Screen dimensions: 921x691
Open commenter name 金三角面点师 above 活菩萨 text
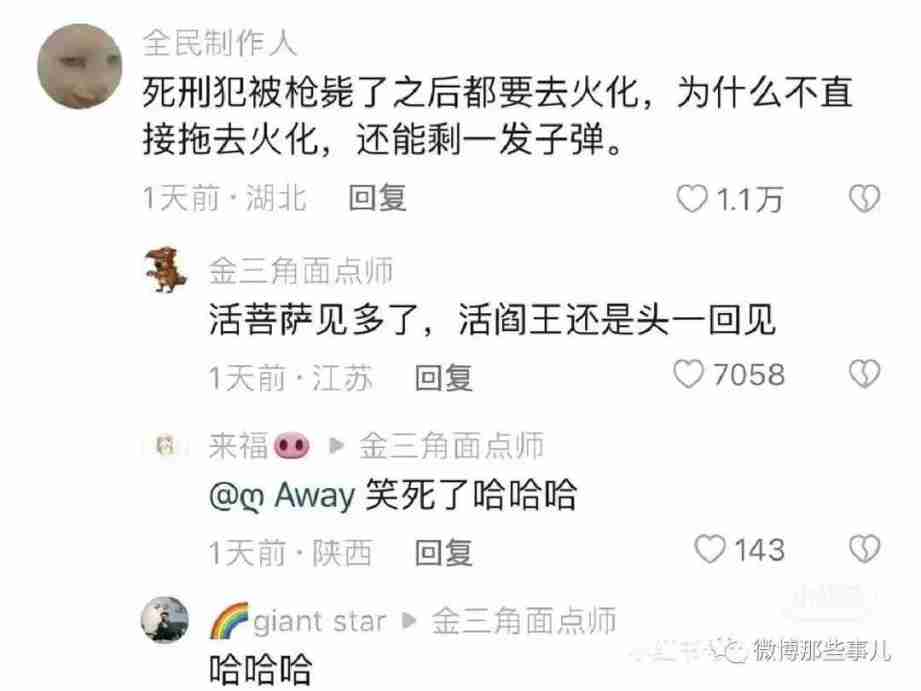tap(301, 271)
